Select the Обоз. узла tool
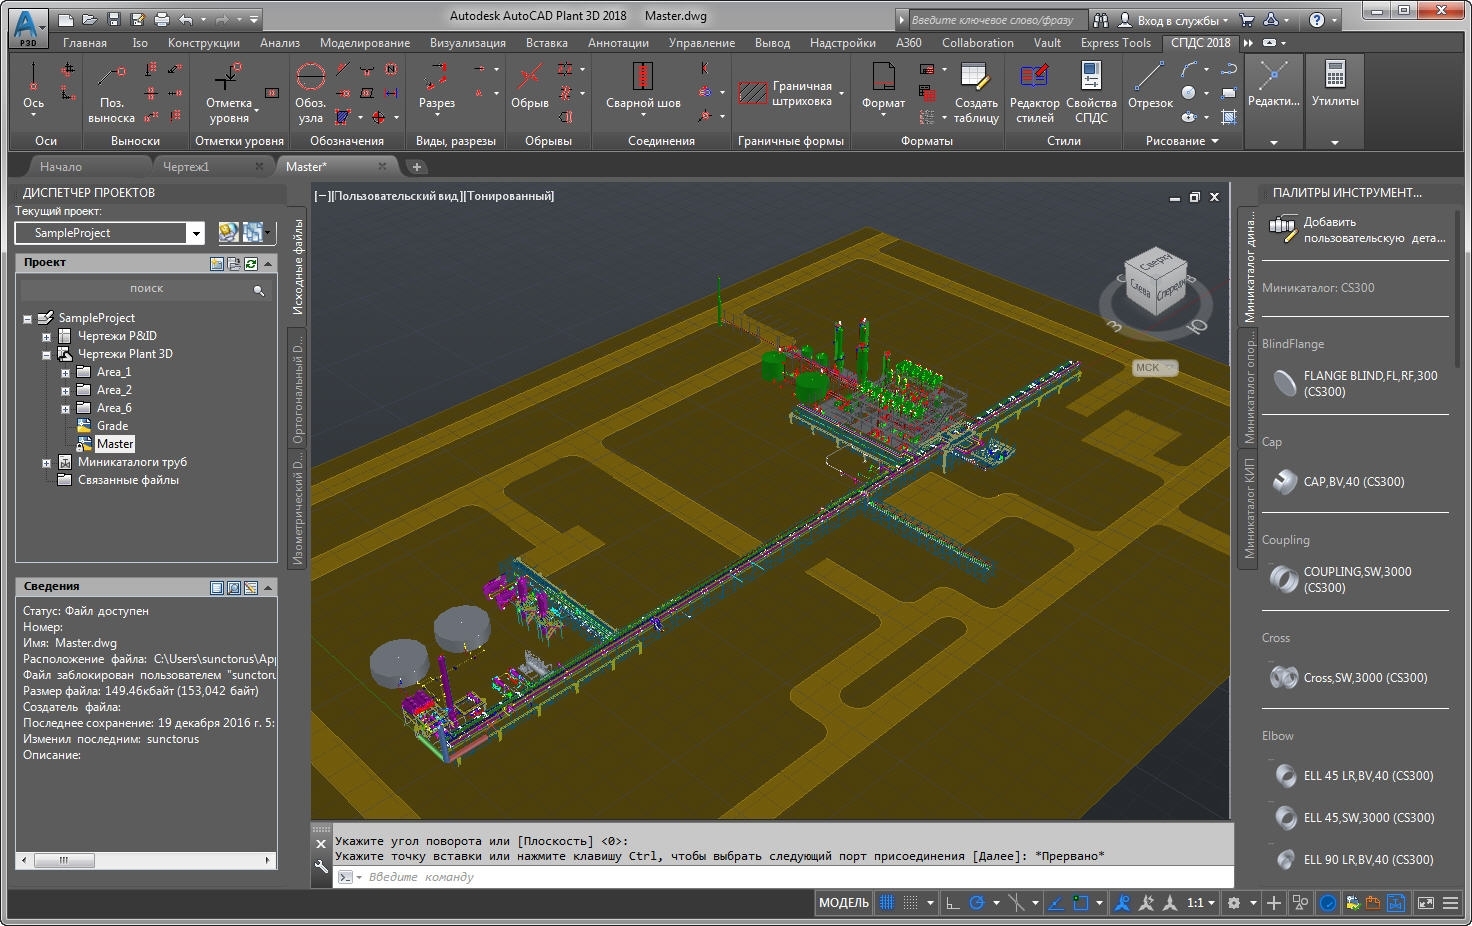Image resolution: width=1472 pixels, height=926 pixels. 310,92
